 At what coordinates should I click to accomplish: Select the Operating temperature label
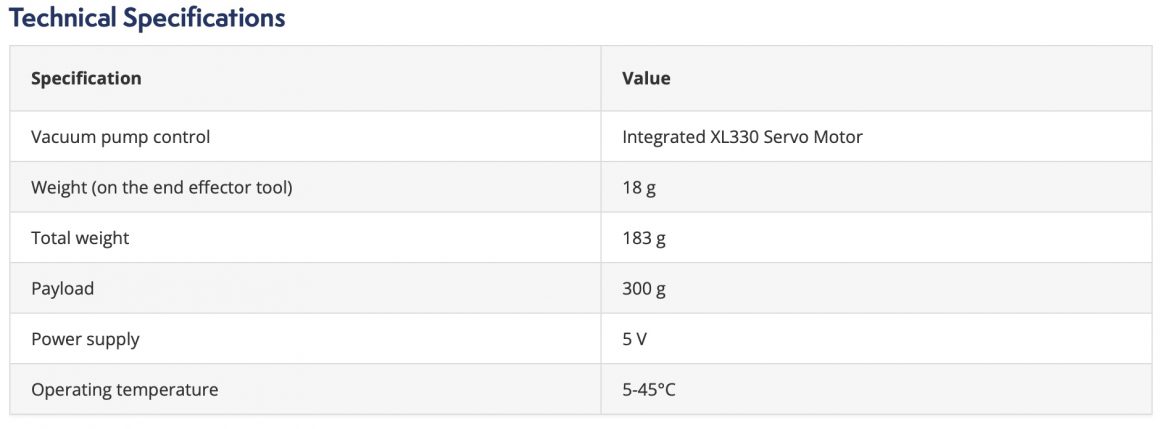[124, 389]
